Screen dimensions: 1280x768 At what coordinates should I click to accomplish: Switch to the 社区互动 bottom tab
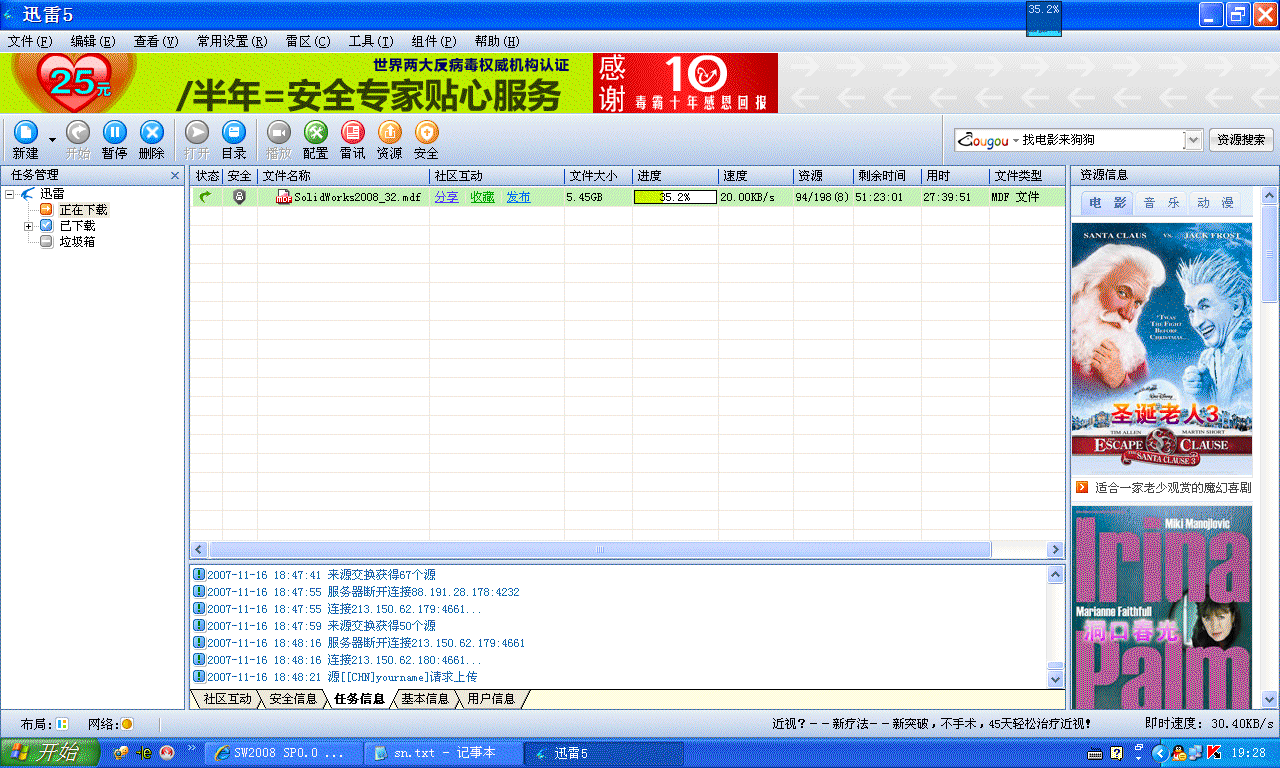tap(227, 699)
